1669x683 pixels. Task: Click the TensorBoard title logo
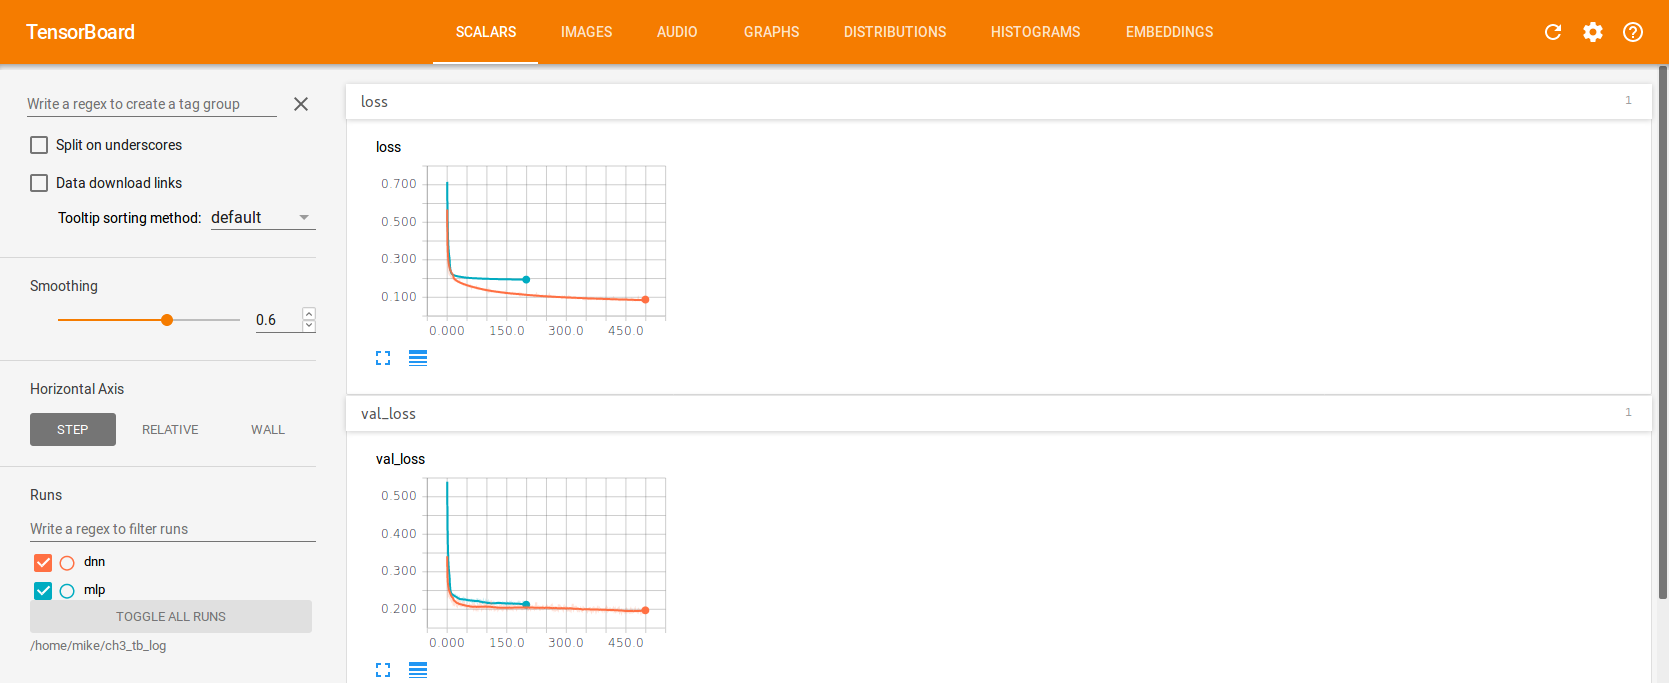point(80,32)
